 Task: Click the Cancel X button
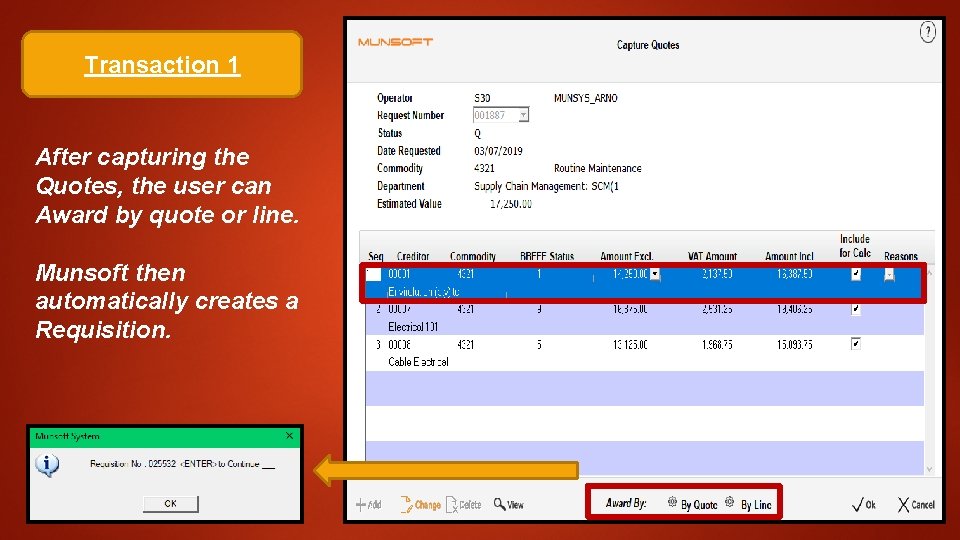pyautogui.click(x=917, y=504)
